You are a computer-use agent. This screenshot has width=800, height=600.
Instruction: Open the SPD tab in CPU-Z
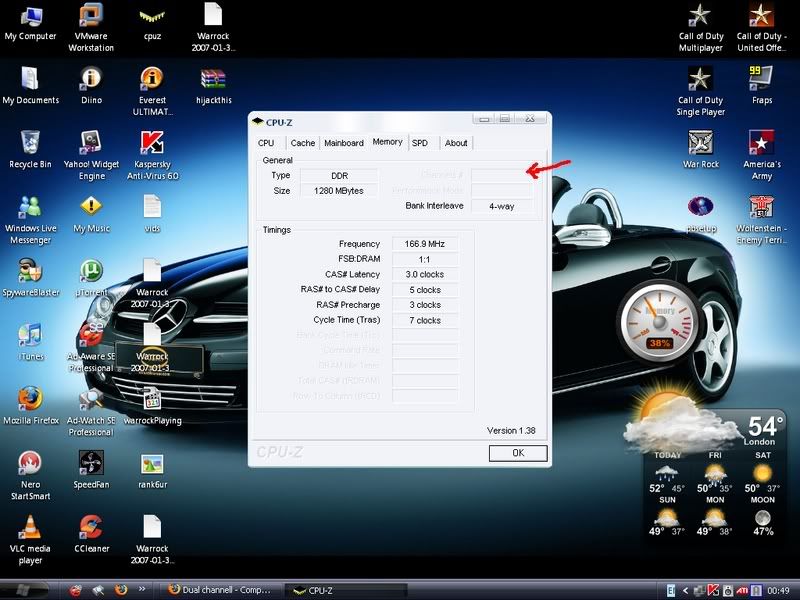pos(420,143)
